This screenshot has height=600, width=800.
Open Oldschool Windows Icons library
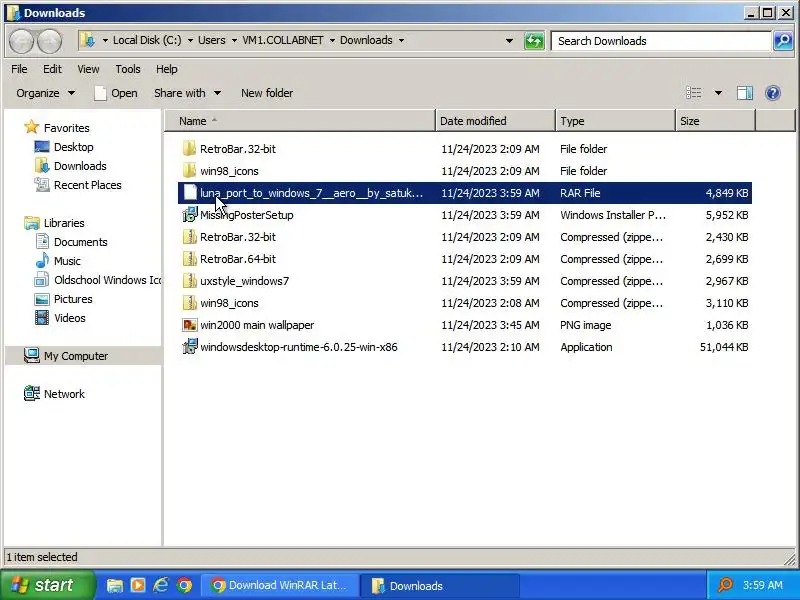107,280
